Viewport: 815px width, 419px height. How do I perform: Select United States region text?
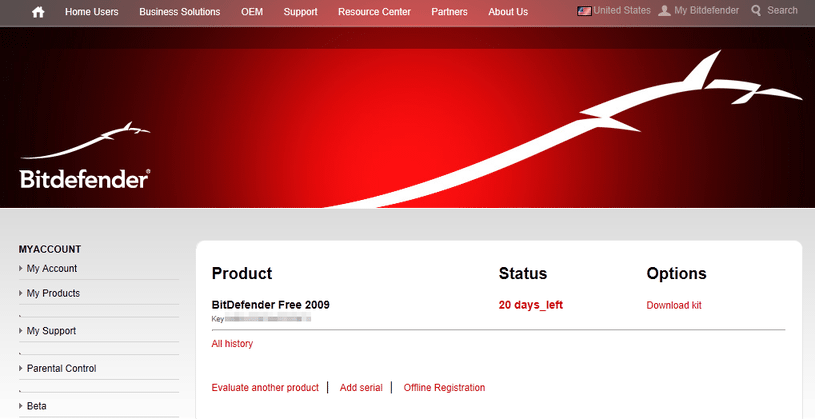622,10
